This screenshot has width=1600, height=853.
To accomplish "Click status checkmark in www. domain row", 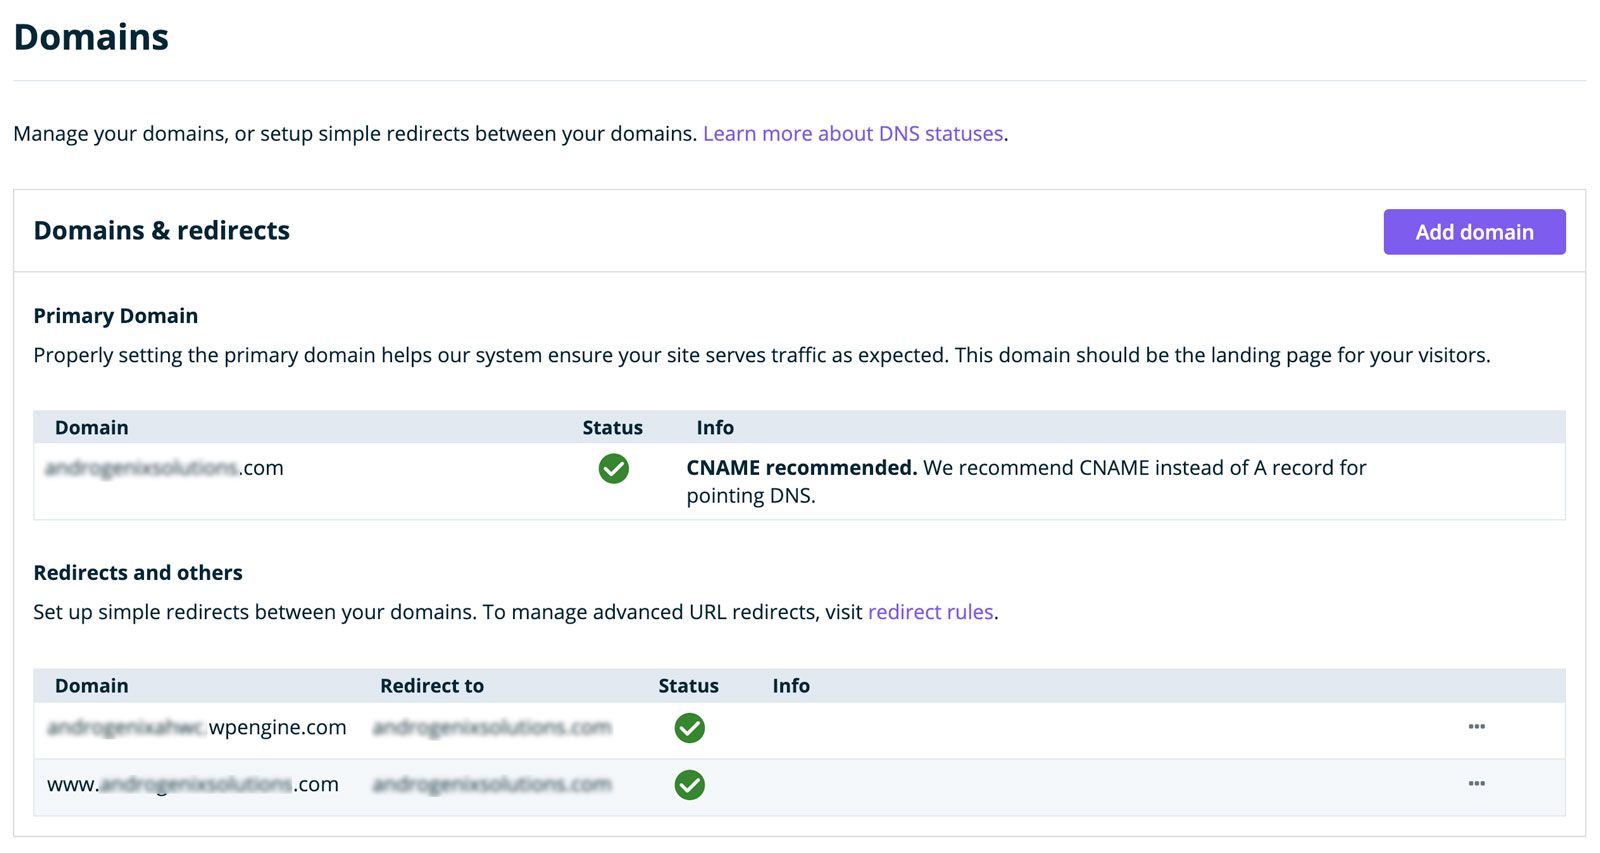I will pos(689,785).
